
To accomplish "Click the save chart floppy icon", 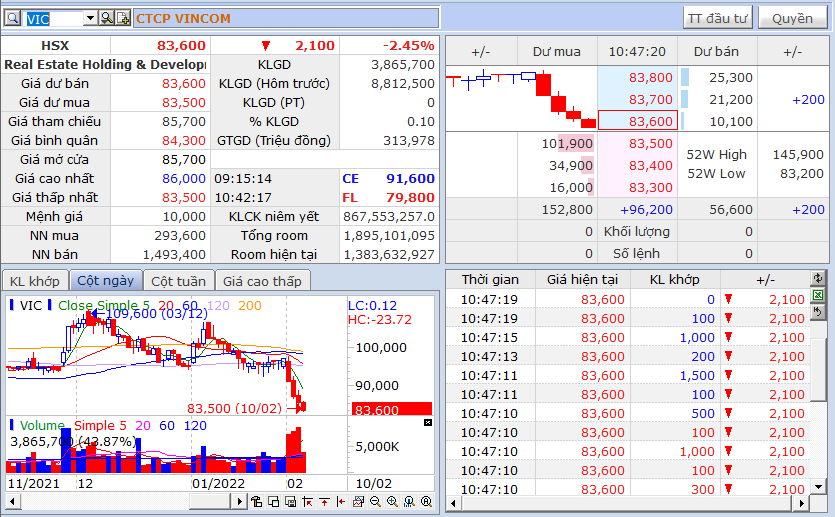I will (291, 501).
